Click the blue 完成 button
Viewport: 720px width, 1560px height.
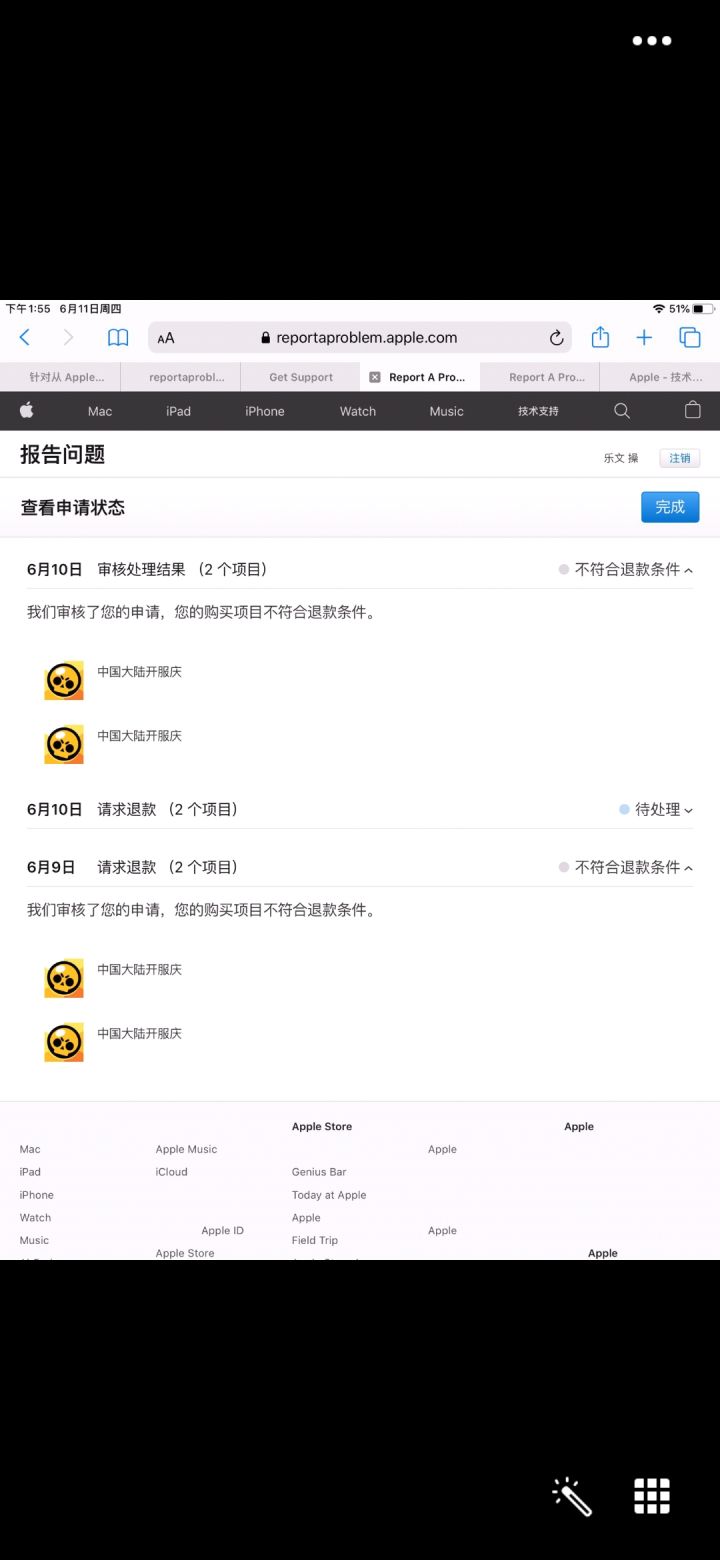[670, 507]
